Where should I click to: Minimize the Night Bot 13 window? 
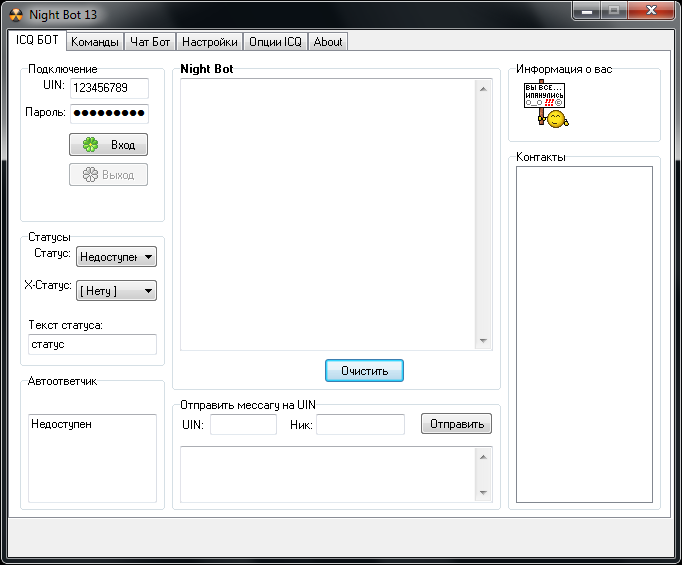pos(587,11)
